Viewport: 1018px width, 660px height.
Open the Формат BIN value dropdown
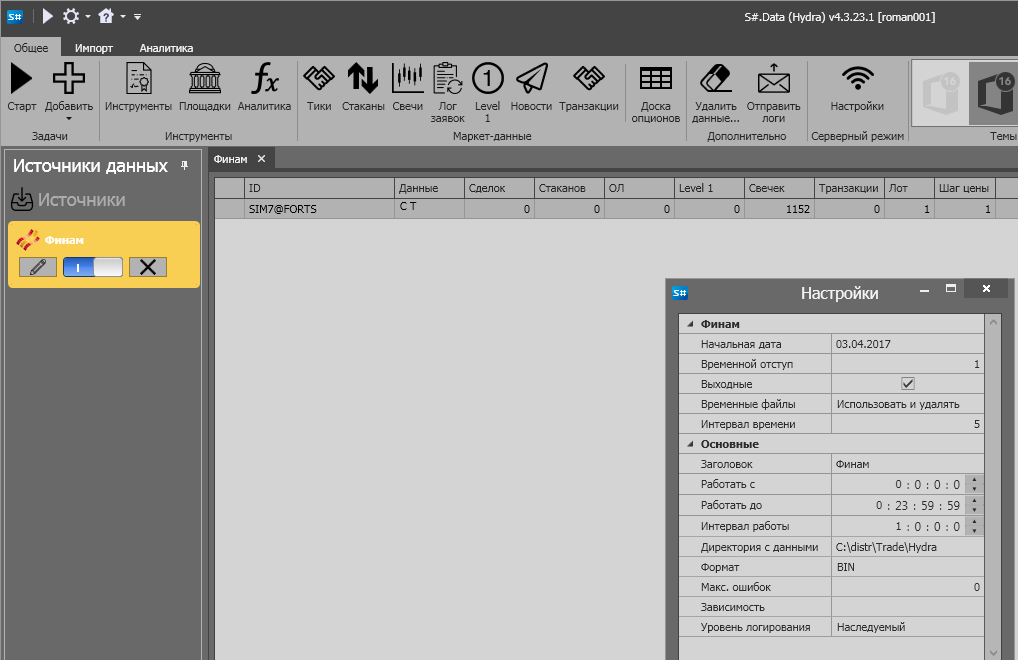coord(908,567)
